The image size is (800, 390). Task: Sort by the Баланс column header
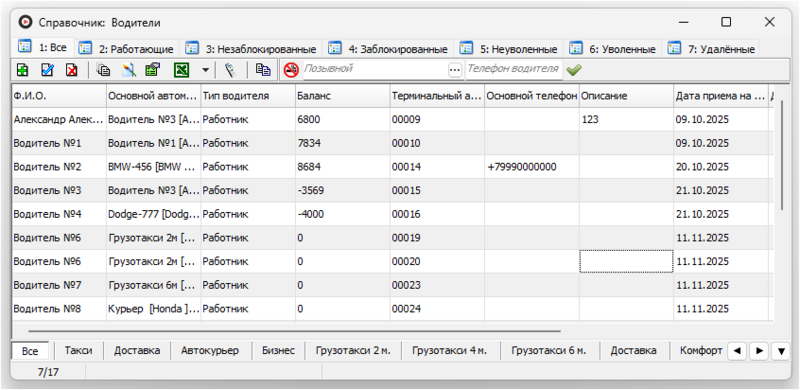tap(342, 96)
